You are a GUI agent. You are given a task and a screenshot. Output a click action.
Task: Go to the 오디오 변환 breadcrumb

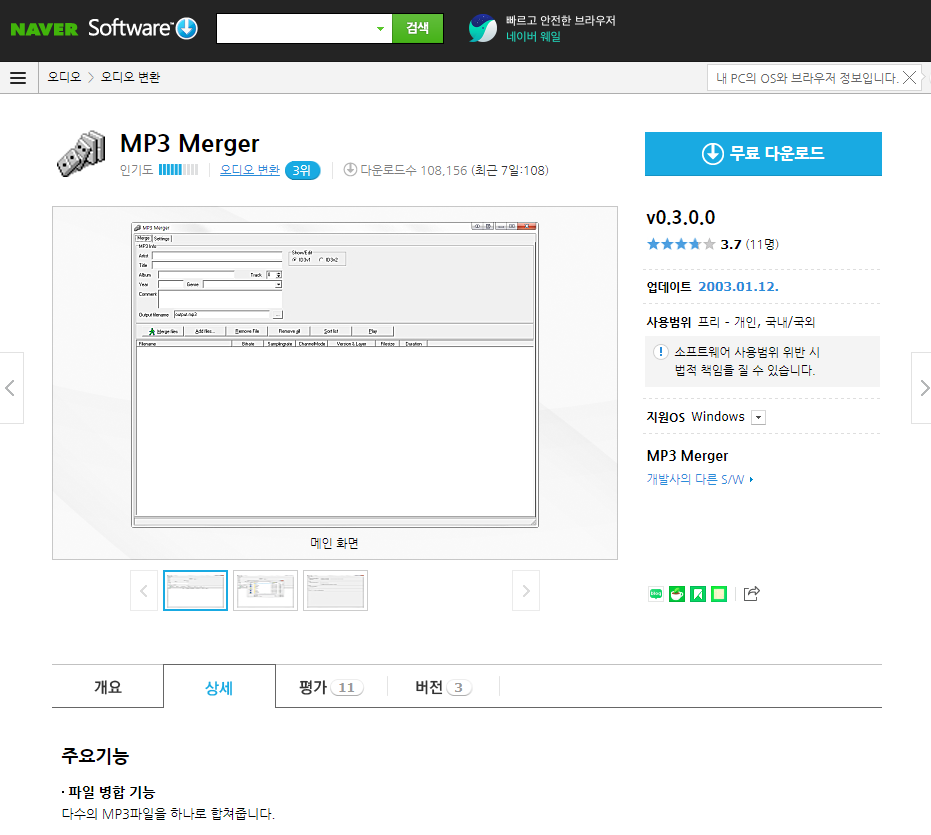point(130,77)
